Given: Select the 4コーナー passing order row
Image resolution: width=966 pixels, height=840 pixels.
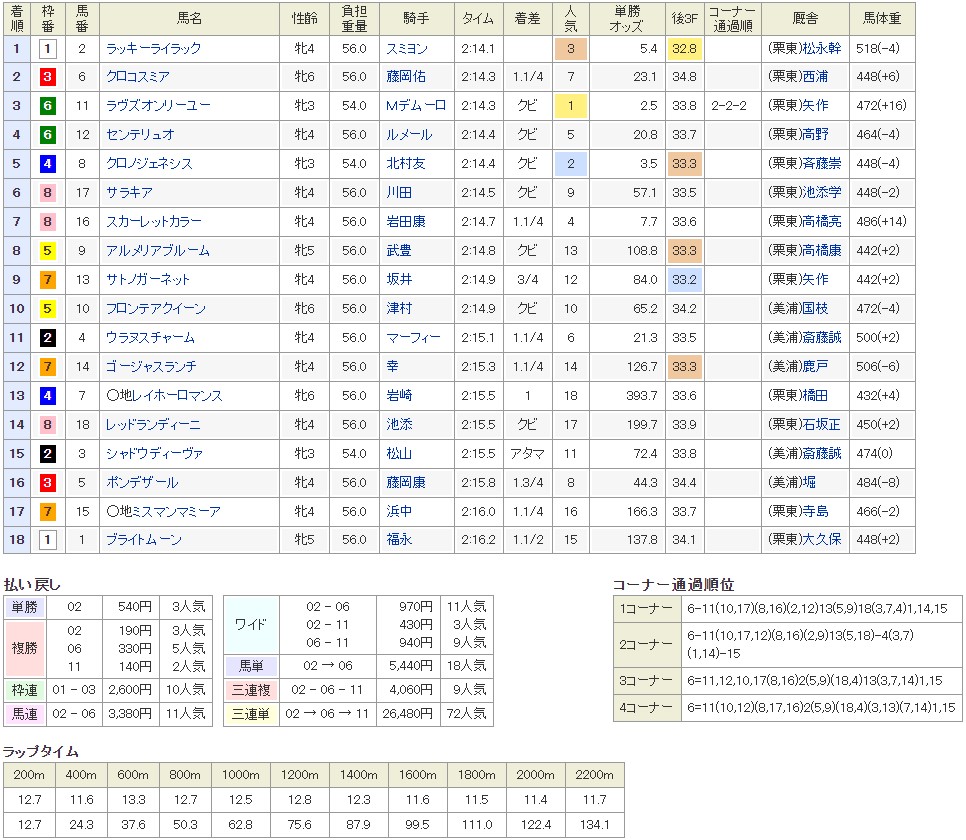Looking at the screenshot, I should tap(787, 708).
